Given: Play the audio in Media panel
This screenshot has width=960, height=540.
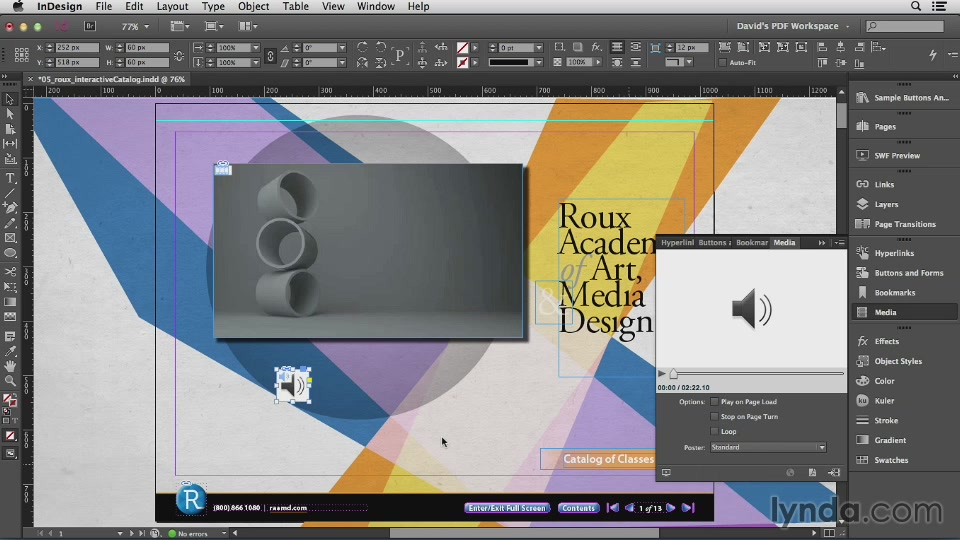Looking at the screenshot, I should 661,373.
